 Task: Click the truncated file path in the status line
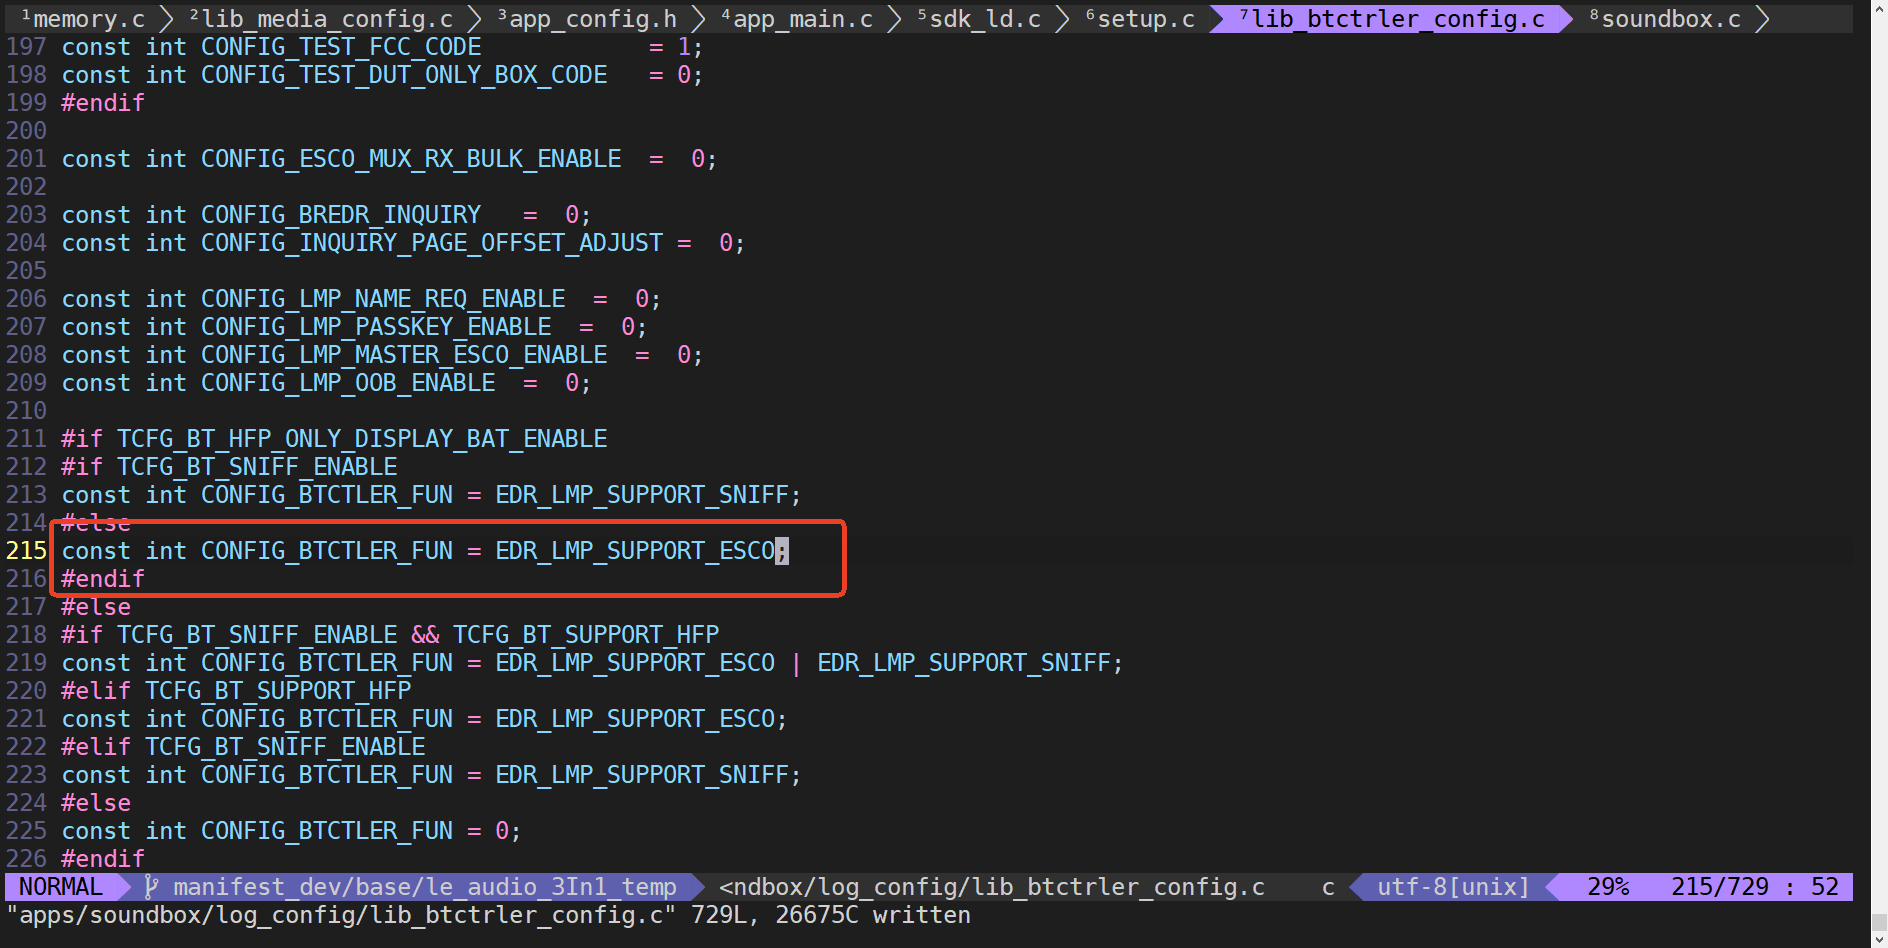992,887
